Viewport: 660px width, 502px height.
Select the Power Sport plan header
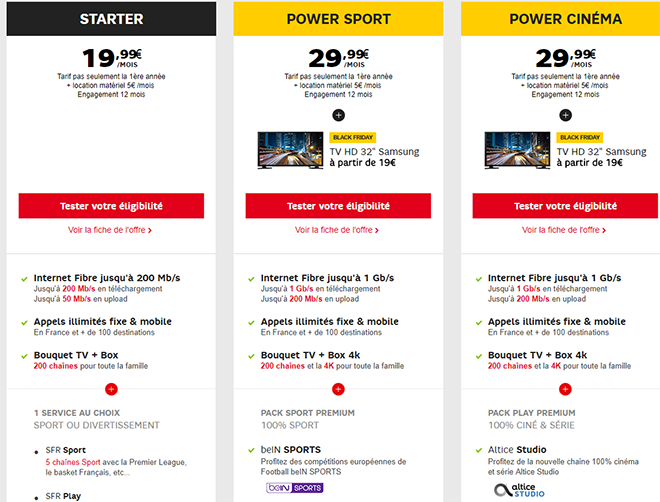tap(338, 19)
